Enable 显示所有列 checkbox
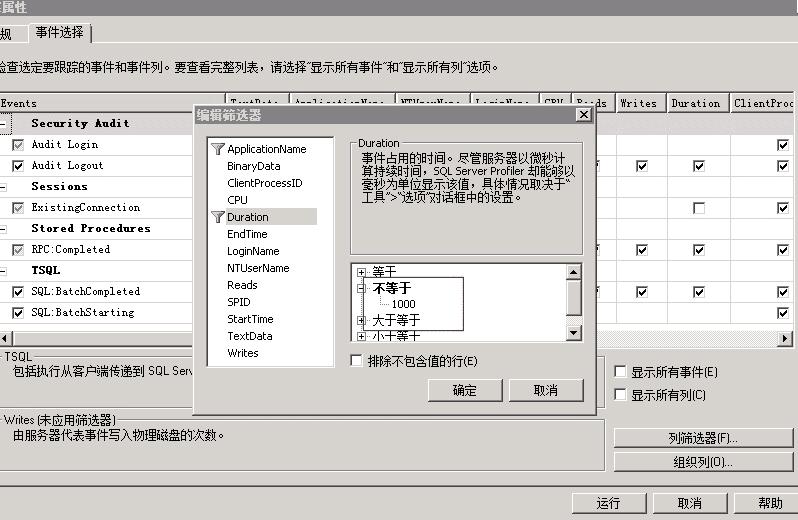Screen dimensions: 798x520 [620, 394]
